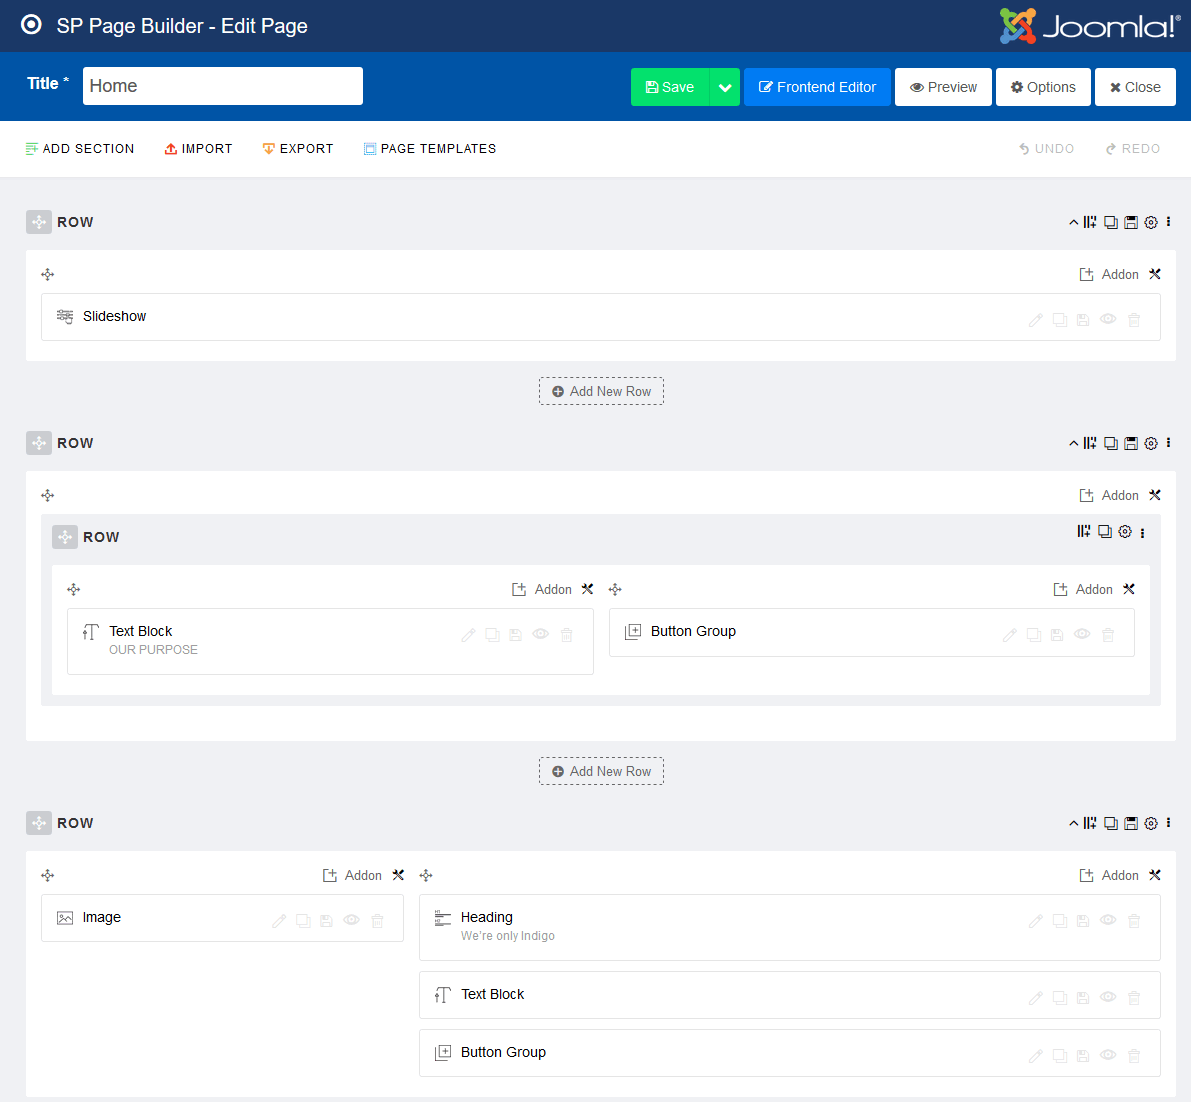Duplicate the second ROW section
The width and height of the screenshot is (1191, 1102).
click(x=1110, y=443)
